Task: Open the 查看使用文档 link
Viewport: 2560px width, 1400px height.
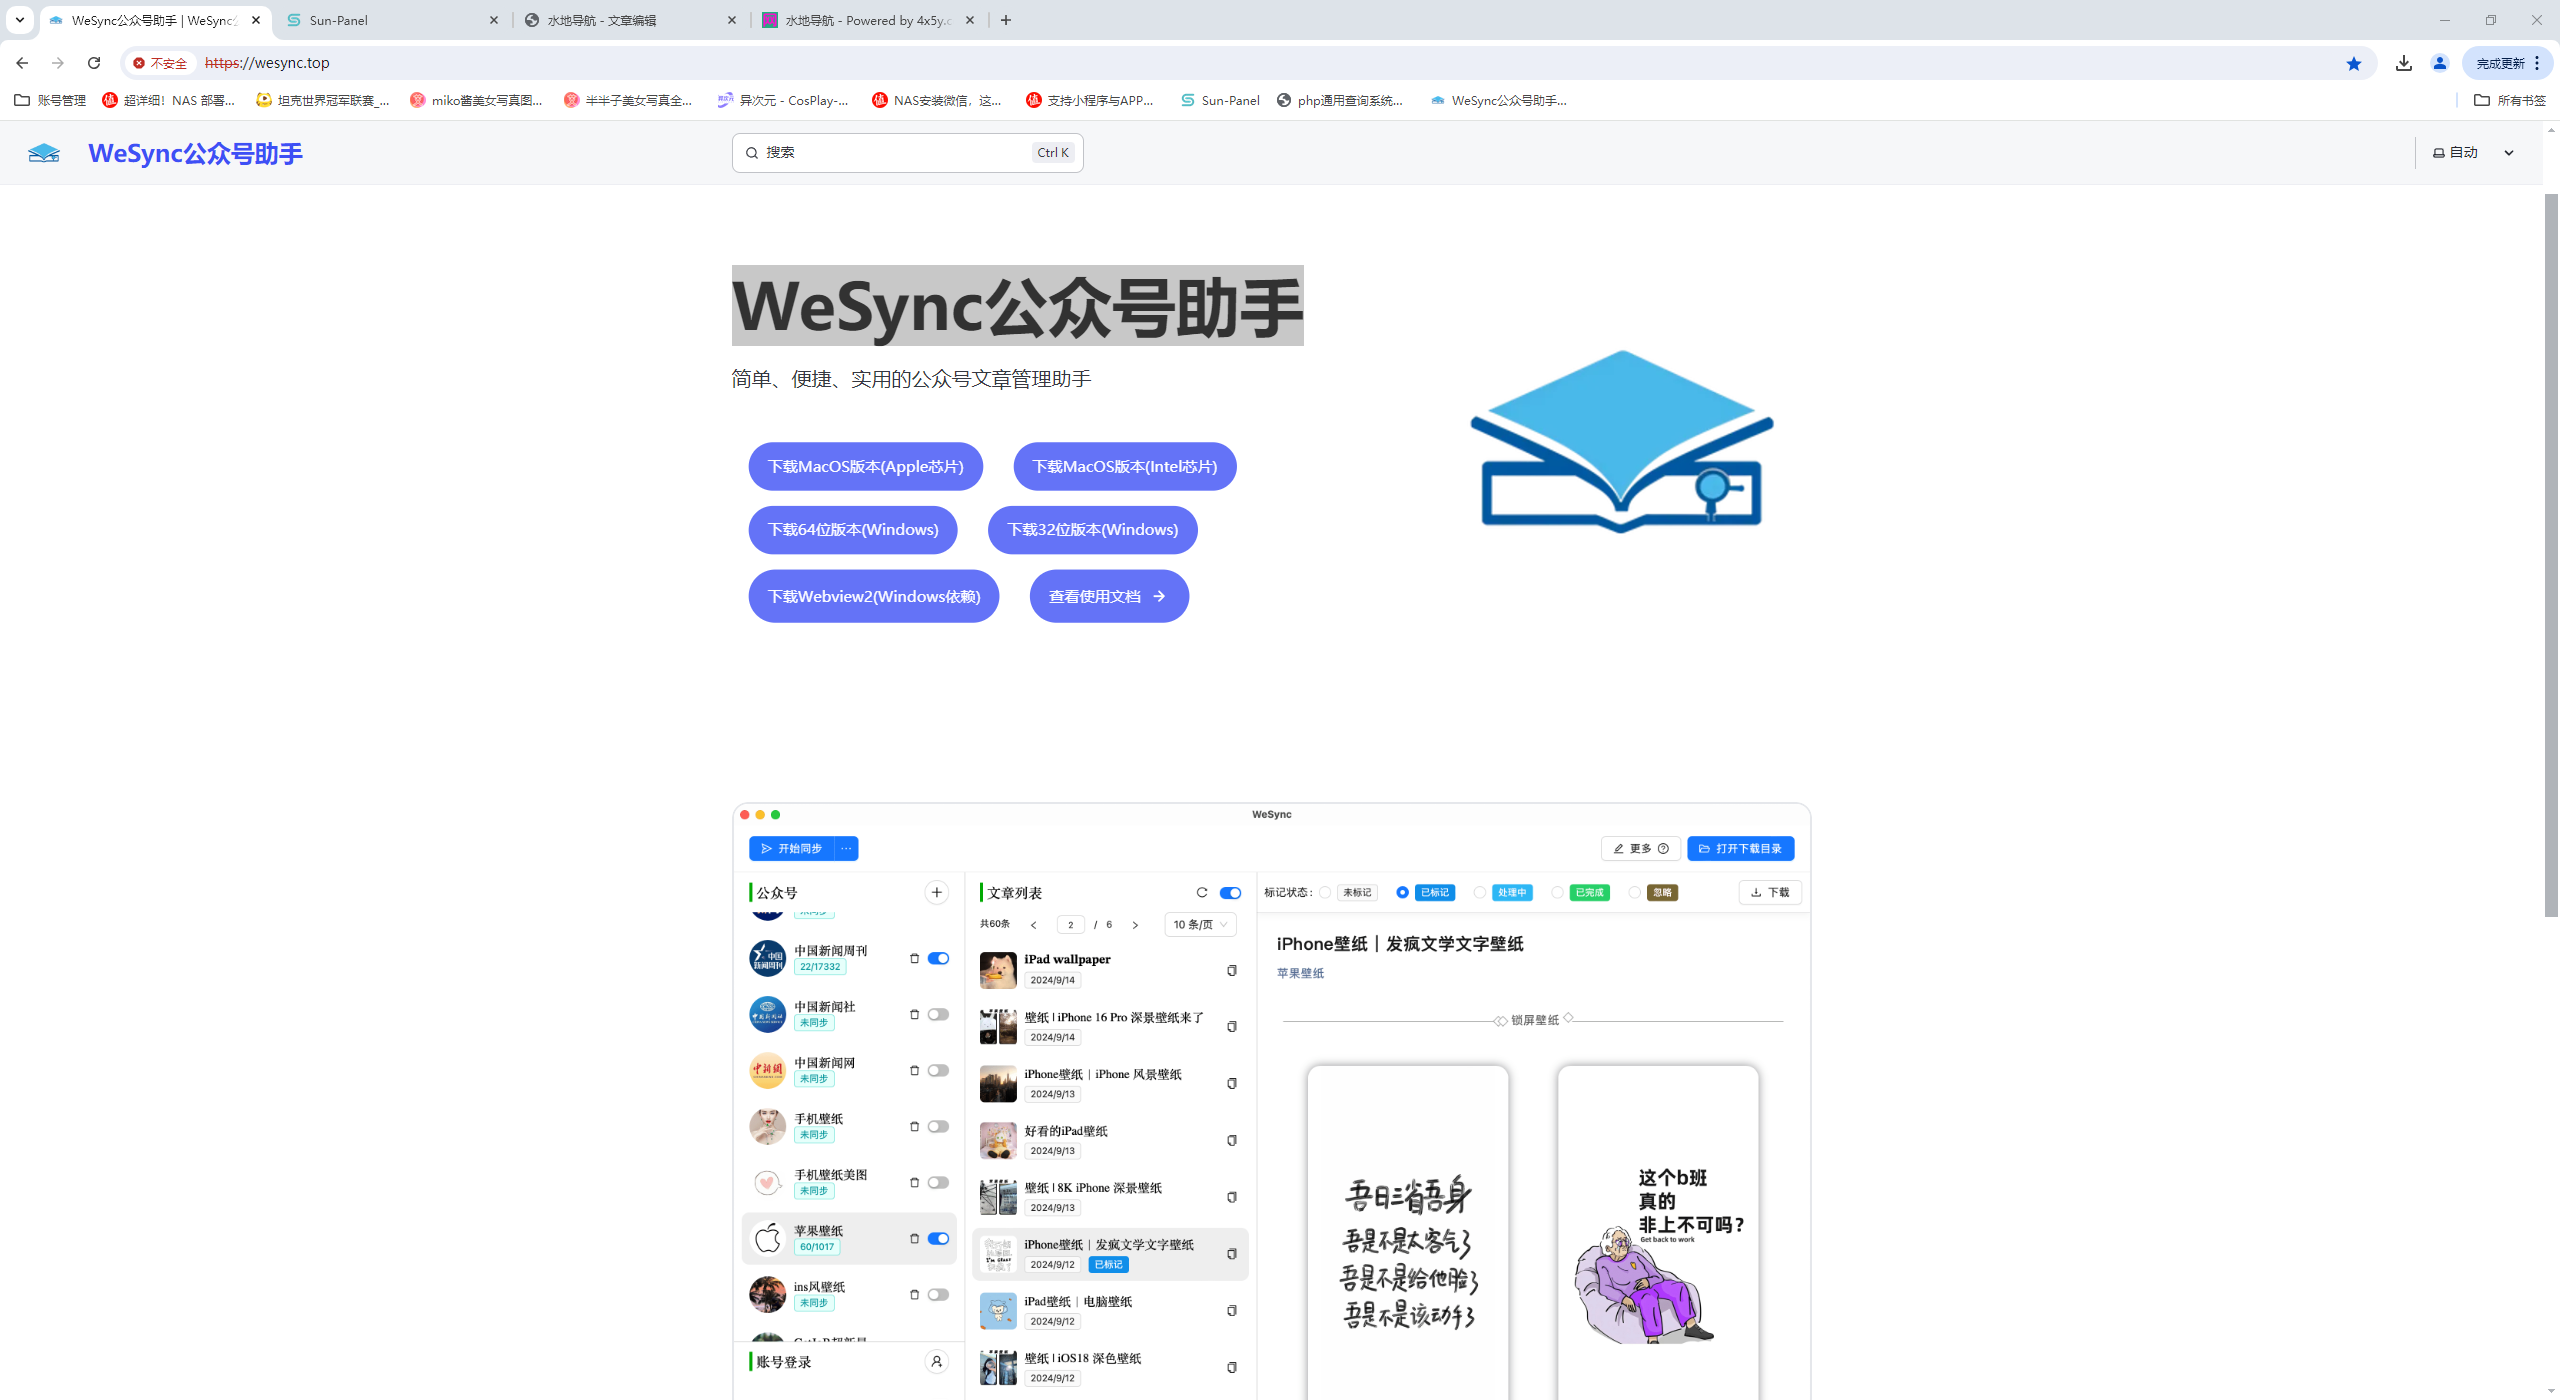Action: (x=1108, y=597)
